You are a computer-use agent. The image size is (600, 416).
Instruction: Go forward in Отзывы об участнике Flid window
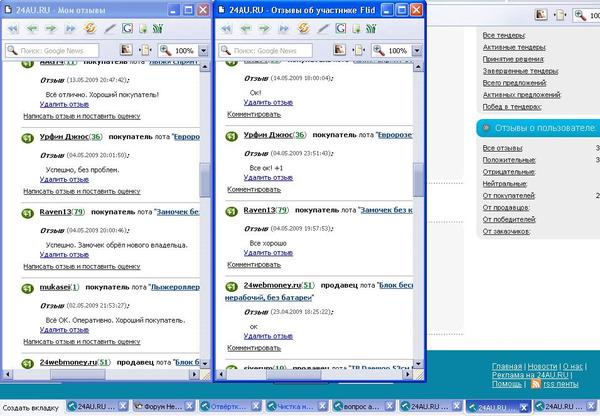click(x=264, y=29)
